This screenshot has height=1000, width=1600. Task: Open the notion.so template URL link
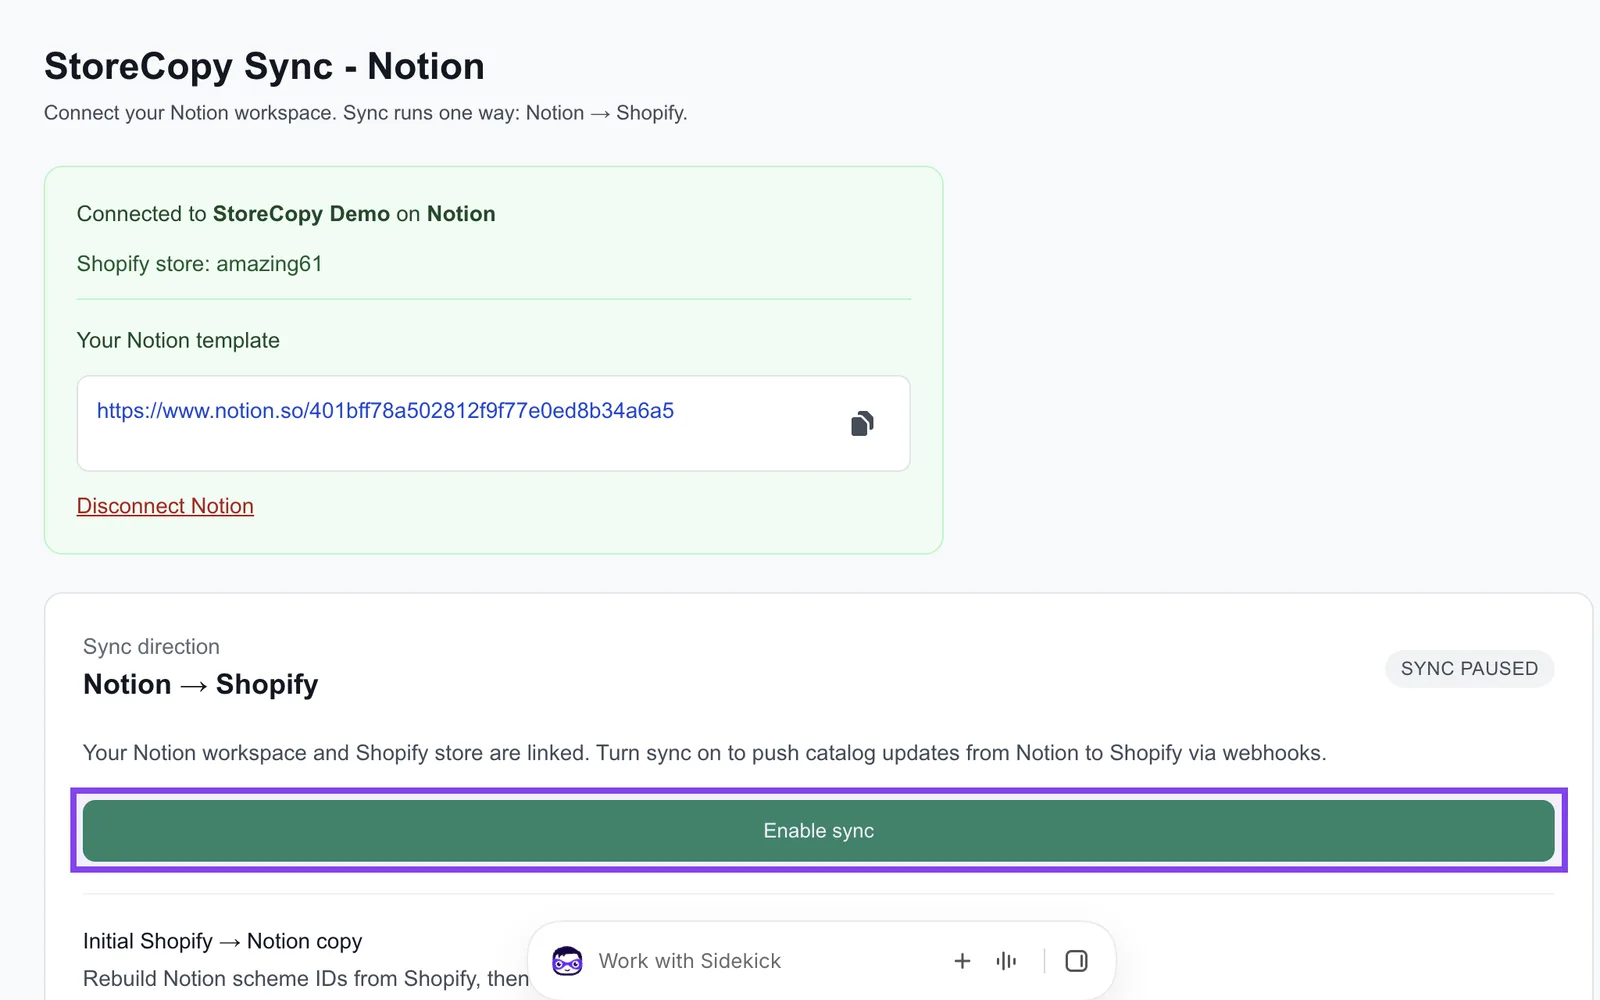[x=385, y=411]
